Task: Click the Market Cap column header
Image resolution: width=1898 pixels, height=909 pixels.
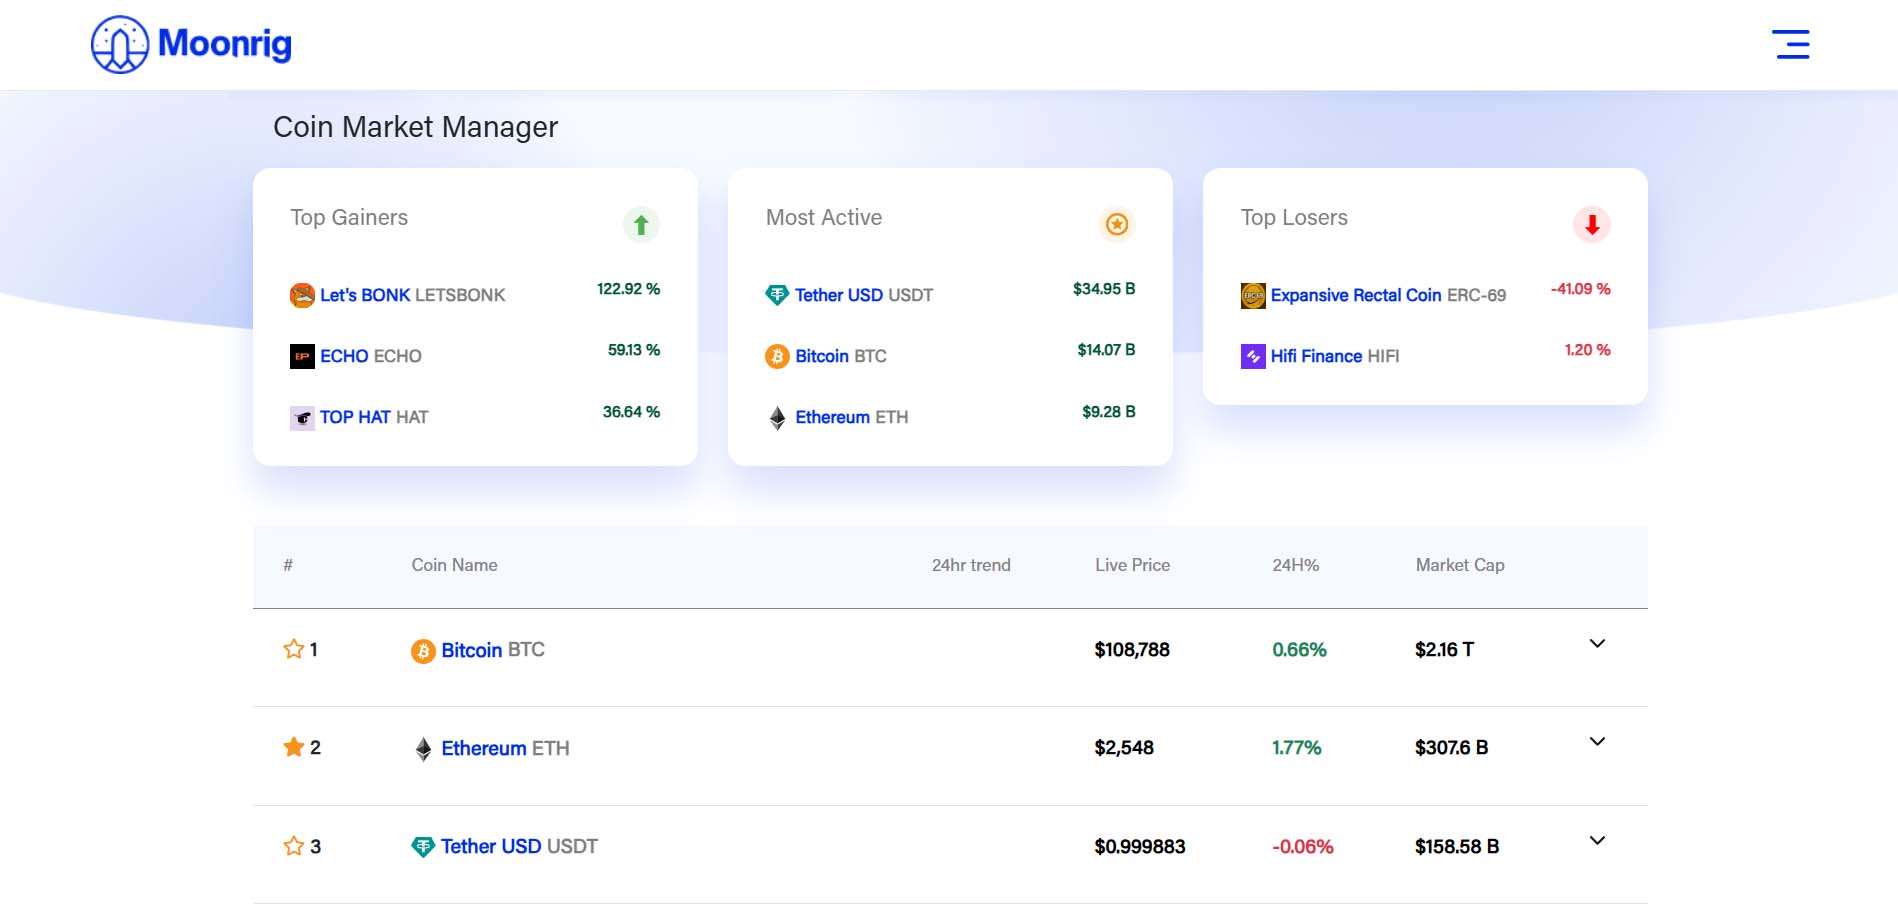Action: 1460,565
